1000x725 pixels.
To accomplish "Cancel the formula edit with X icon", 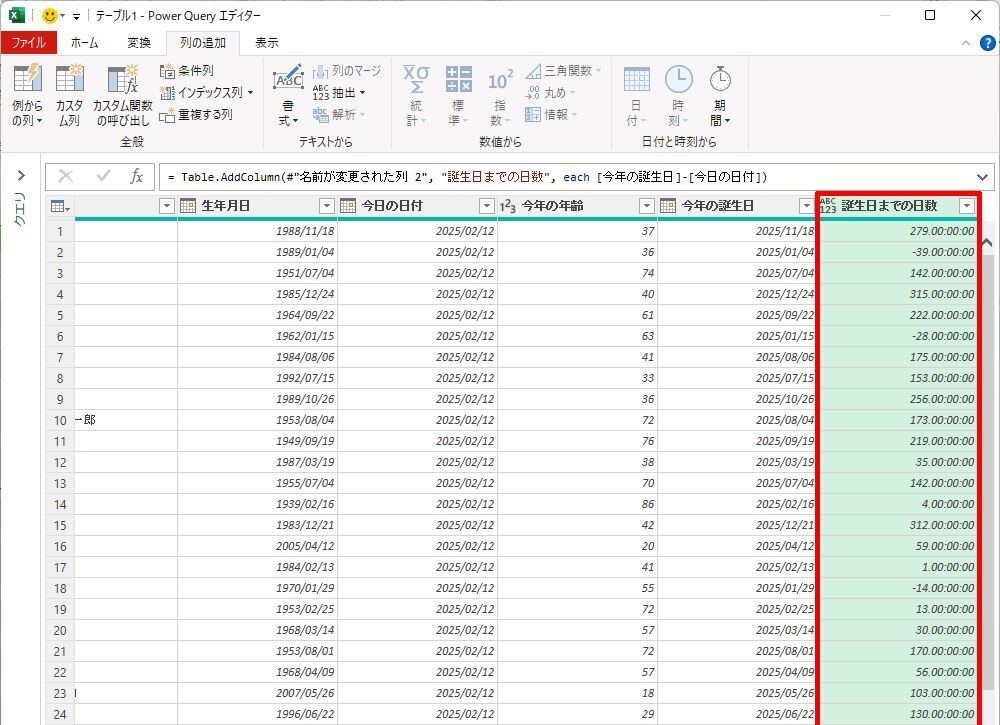I will [66, 177].
